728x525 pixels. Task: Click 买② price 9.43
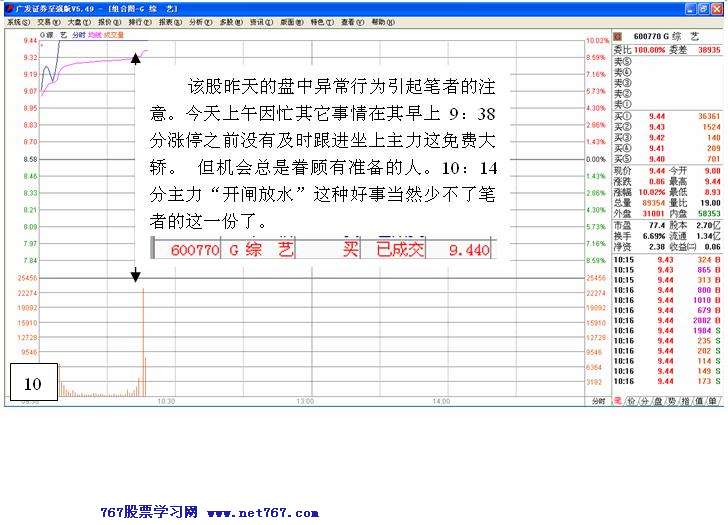click(657, 127)
